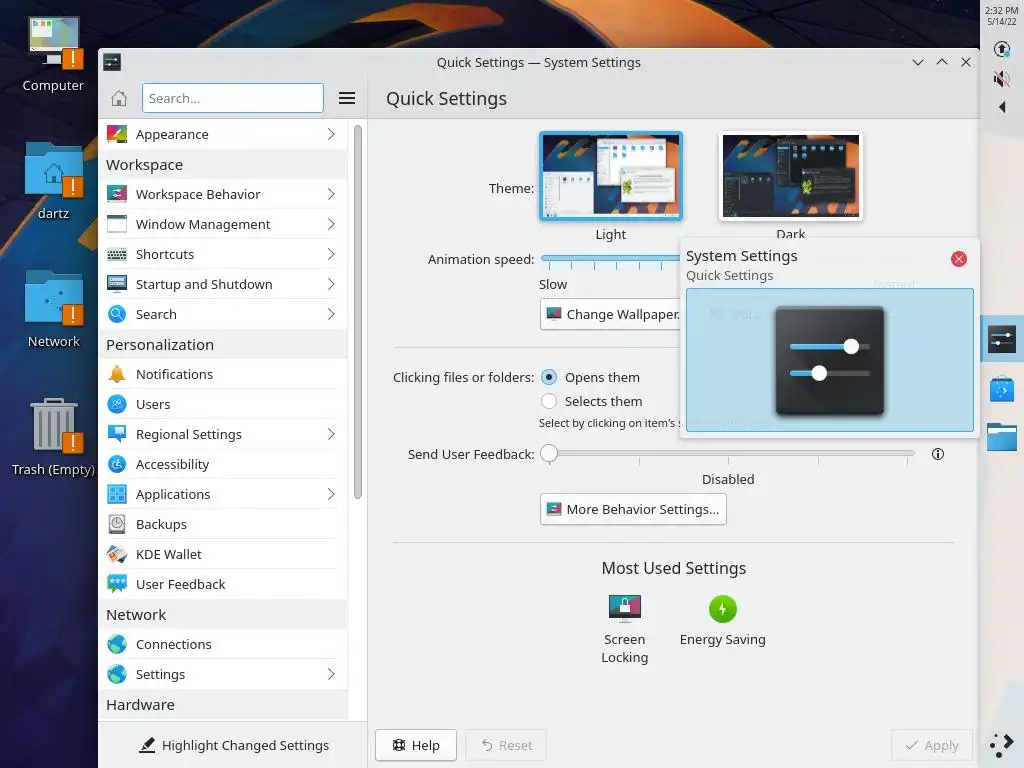Expand the Shortcuts chevron
This screenshot has height=768, width=1024.
[331, 254]
